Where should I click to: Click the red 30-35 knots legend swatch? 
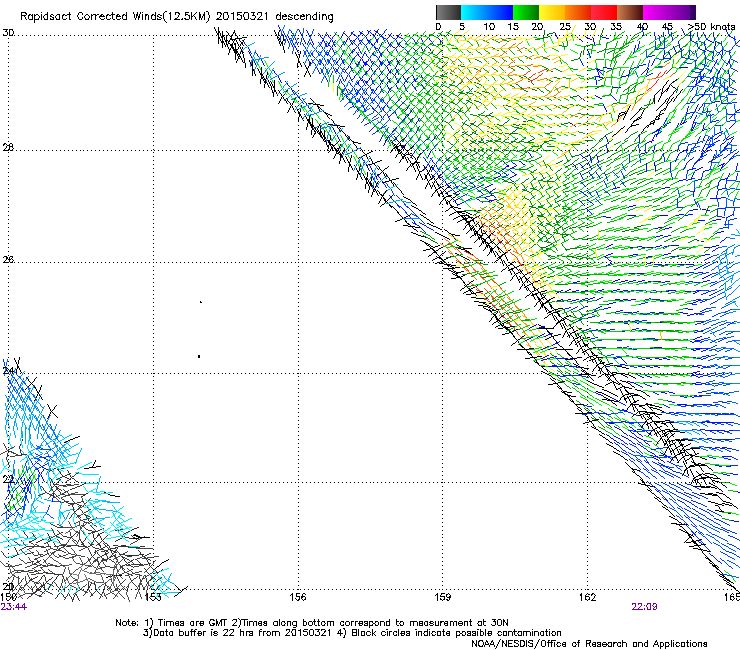[604, 12]
